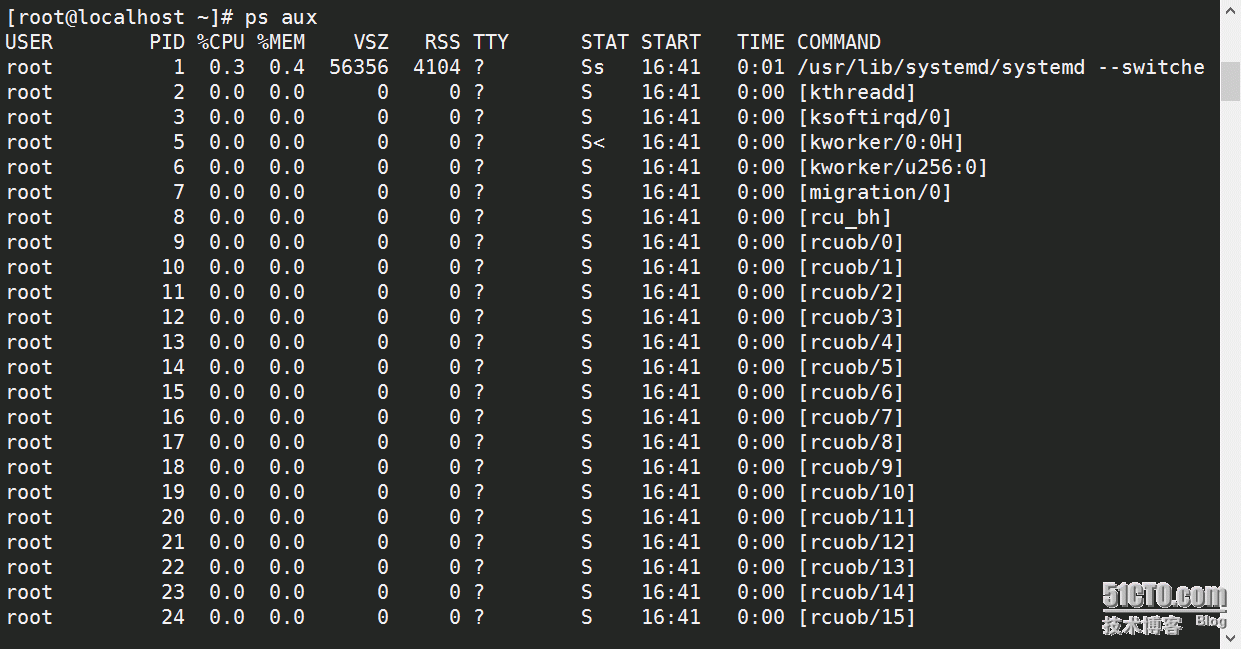Click the 'ps aux' command text
This screenshot has width=1241, height=649.
[x=281, y=17]
